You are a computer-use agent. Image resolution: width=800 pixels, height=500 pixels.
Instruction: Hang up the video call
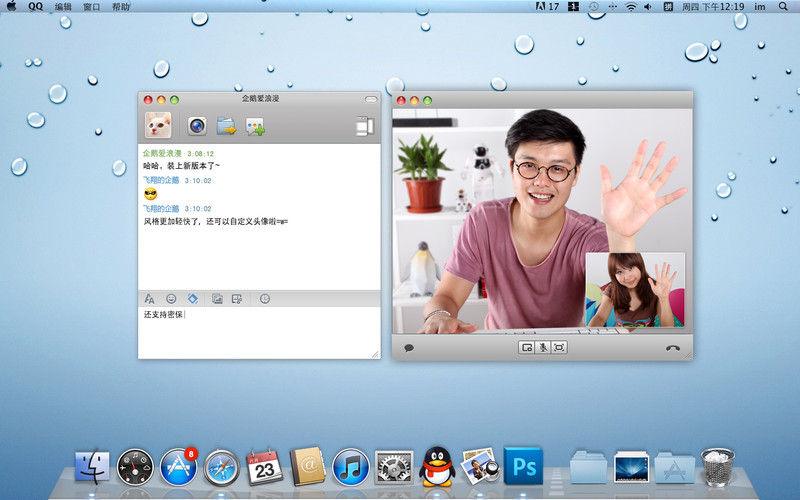coord(673,348)
